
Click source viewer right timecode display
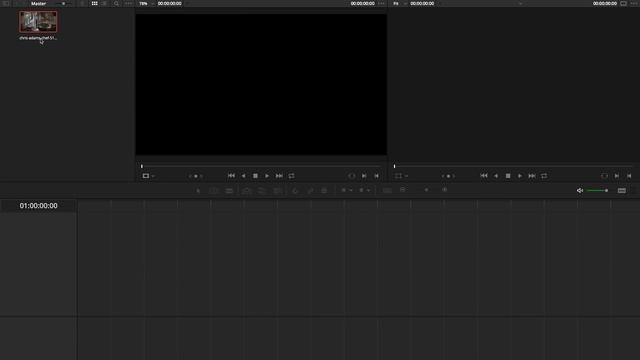coord(362,3)
